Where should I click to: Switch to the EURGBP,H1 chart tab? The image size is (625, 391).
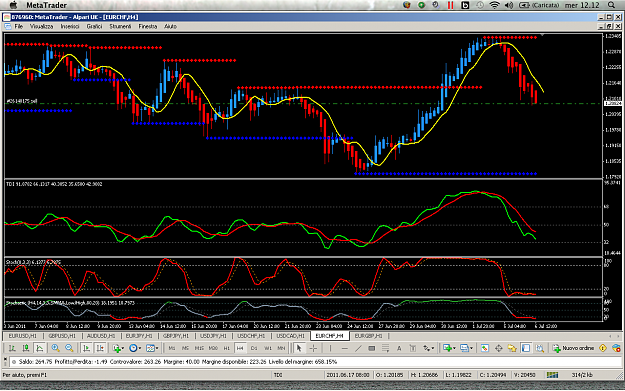click(368, 336)
